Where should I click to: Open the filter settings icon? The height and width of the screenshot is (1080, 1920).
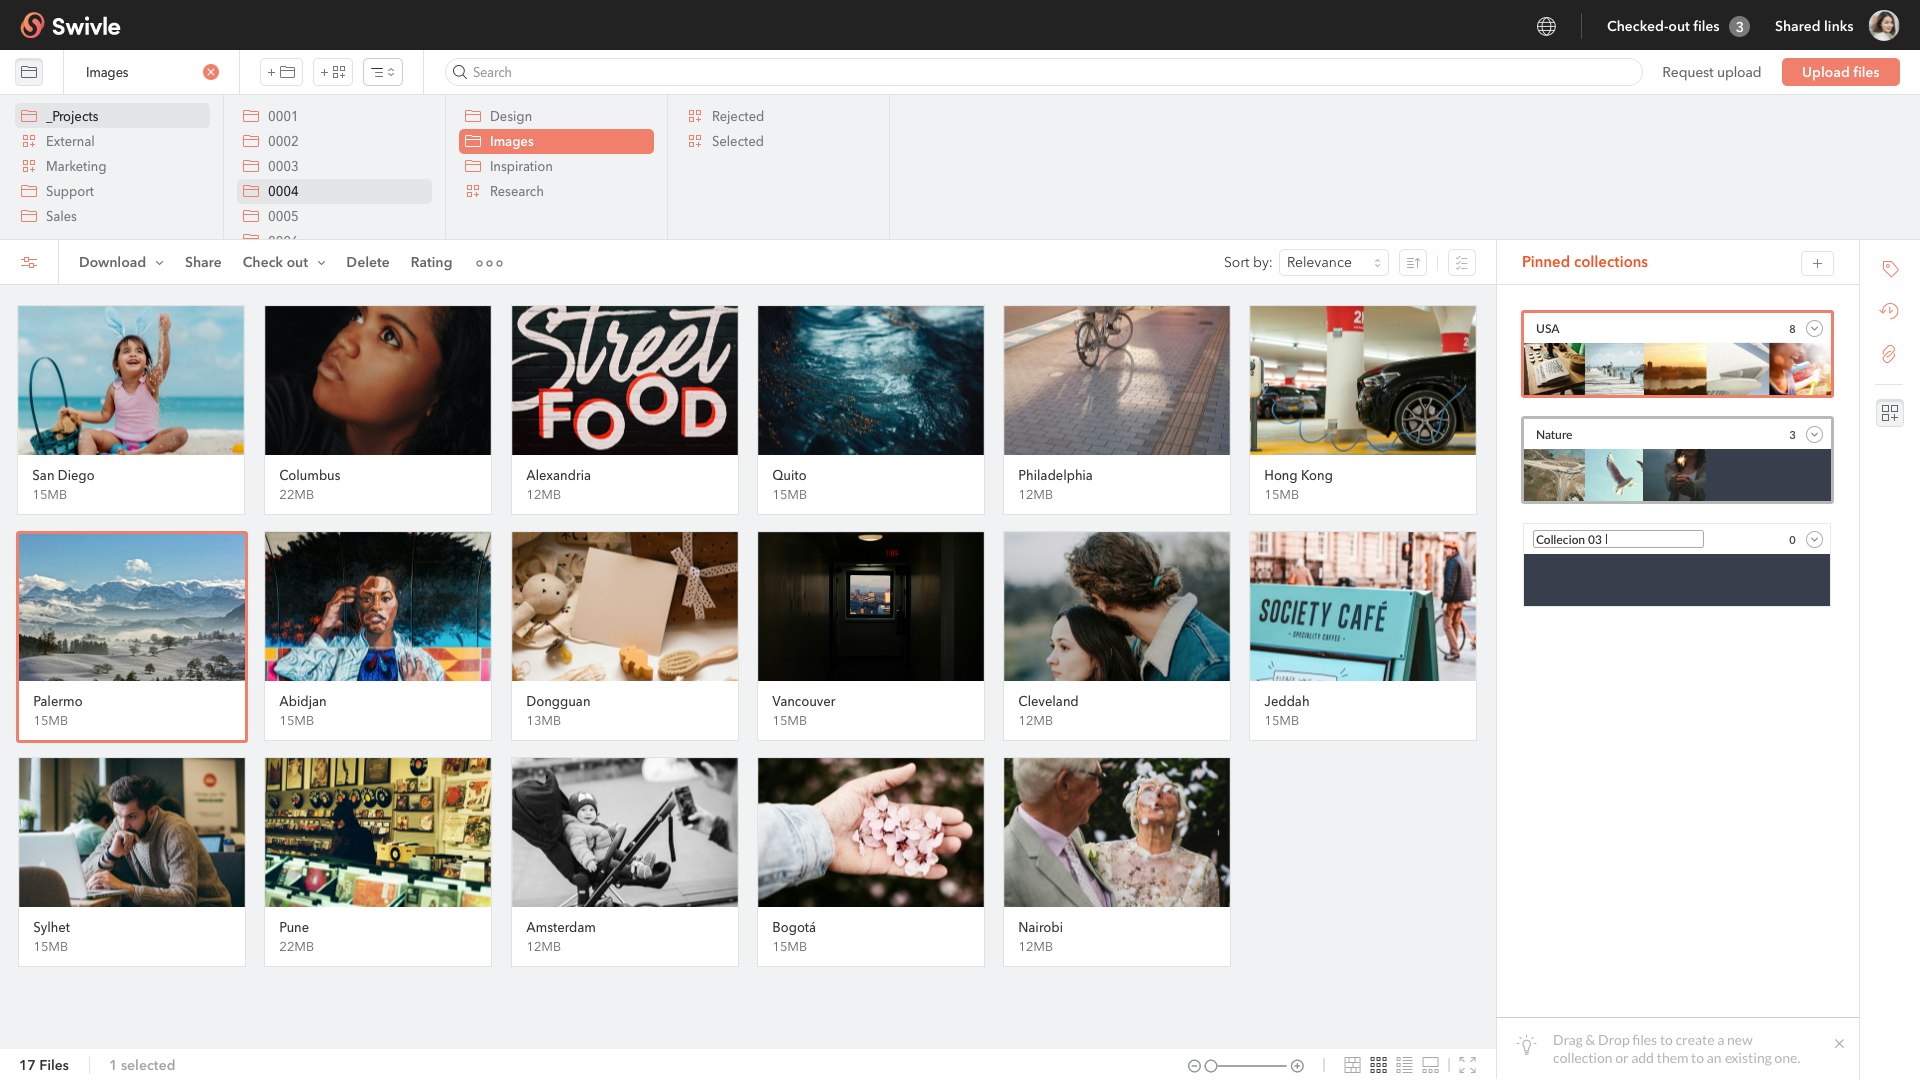point(29,262)
